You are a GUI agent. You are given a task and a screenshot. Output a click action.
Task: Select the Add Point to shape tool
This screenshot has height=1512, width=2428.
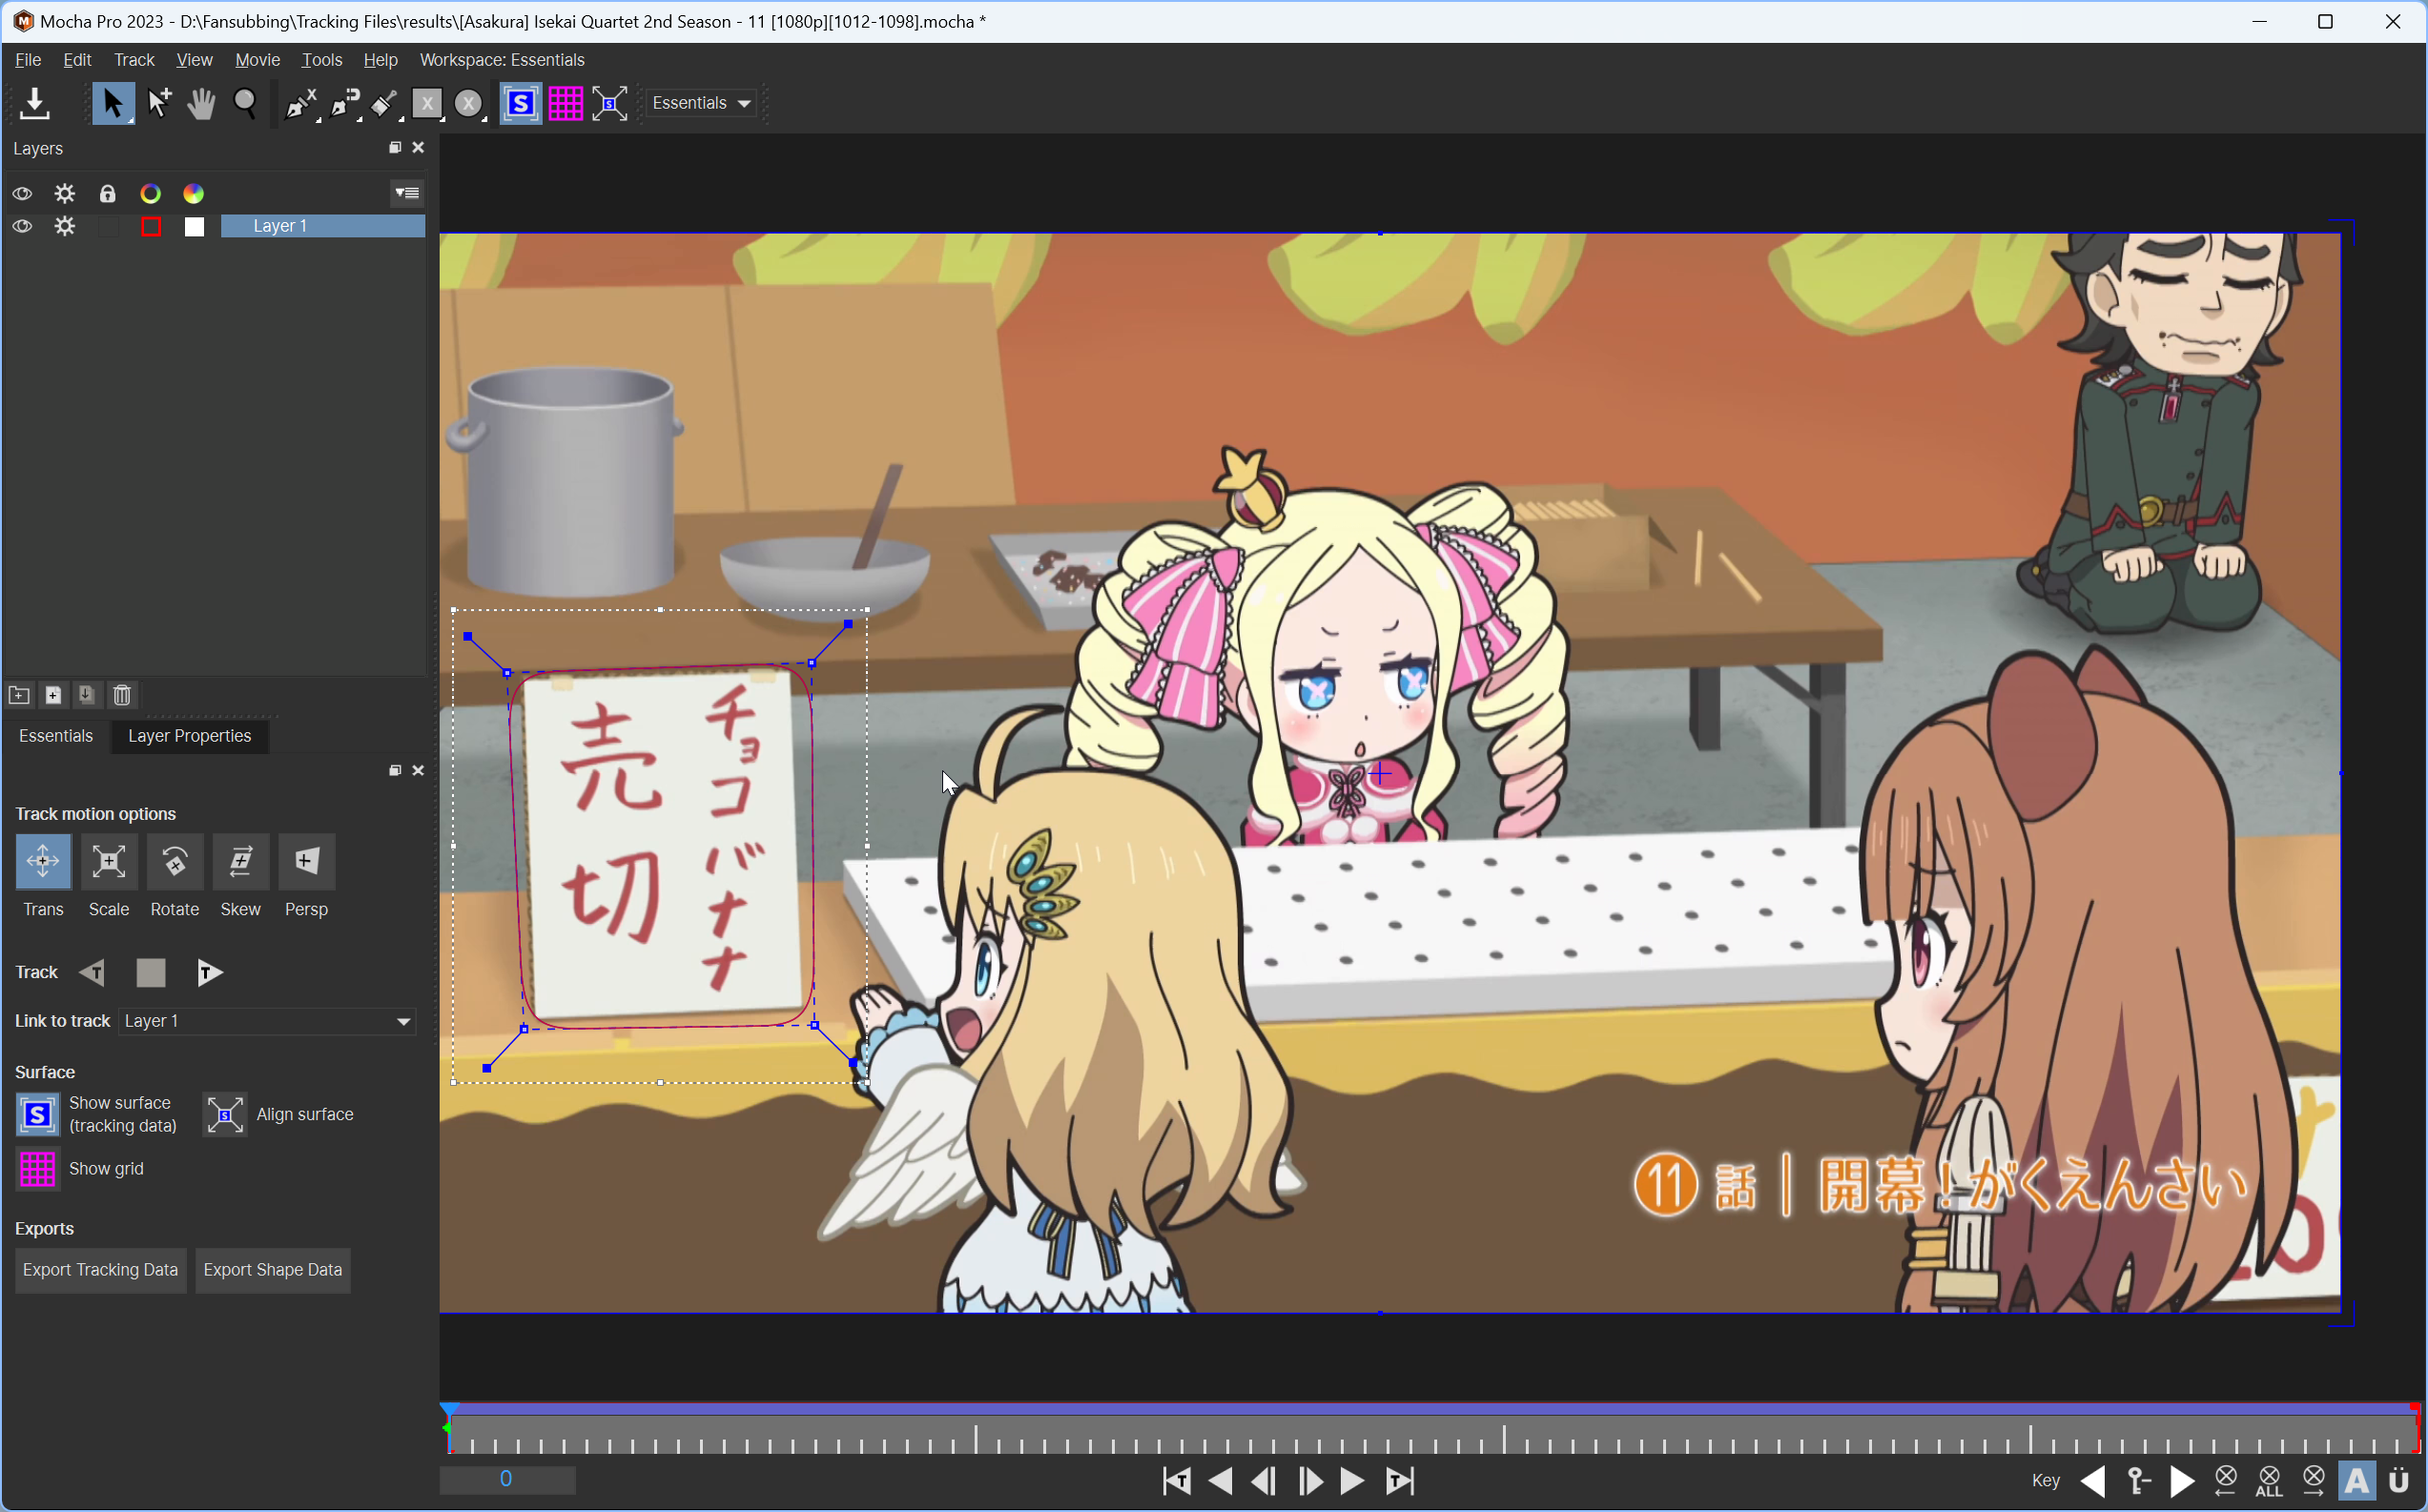pos(158,103)
